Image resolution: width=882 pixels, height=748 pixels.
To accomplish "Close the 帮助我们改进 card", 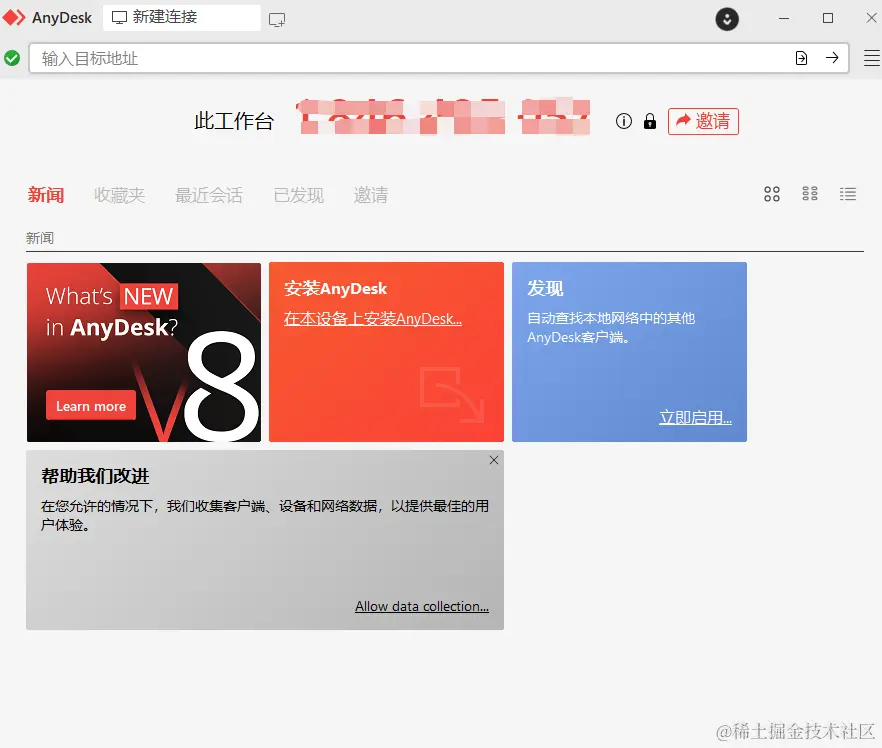I will pos(493,460).
